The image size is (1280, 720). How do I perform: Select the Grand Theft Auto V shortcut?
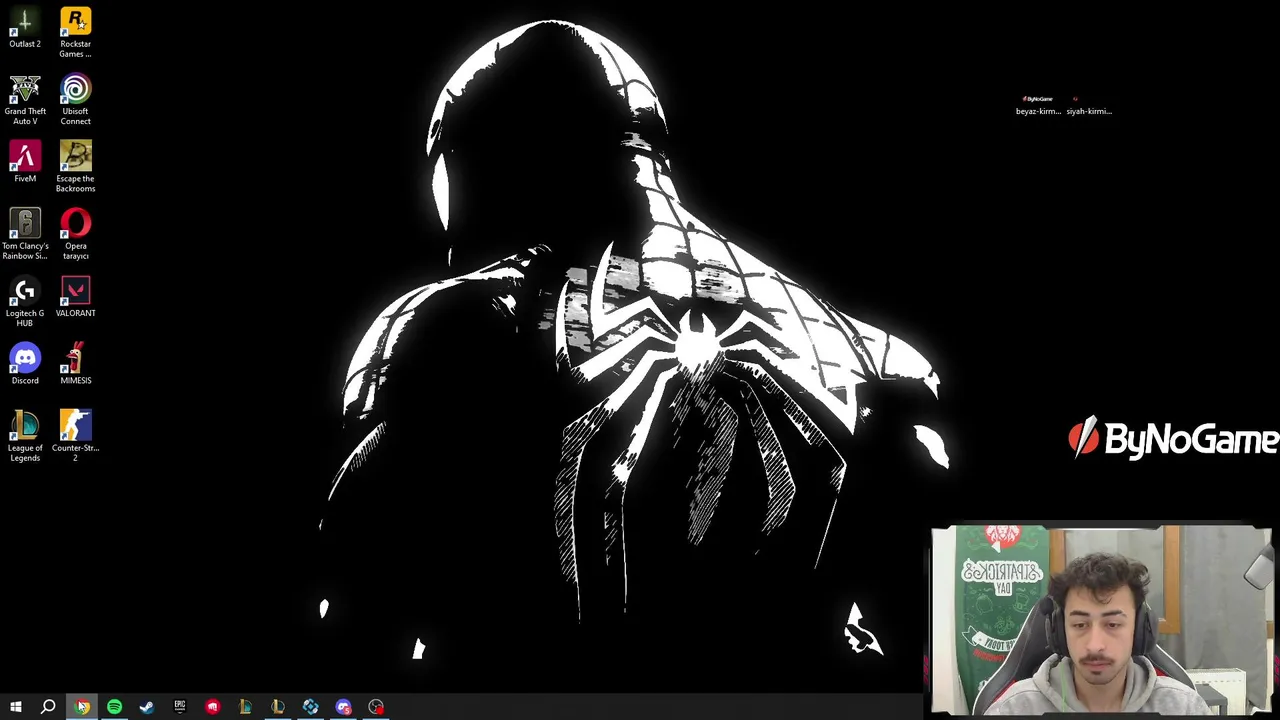25,100
